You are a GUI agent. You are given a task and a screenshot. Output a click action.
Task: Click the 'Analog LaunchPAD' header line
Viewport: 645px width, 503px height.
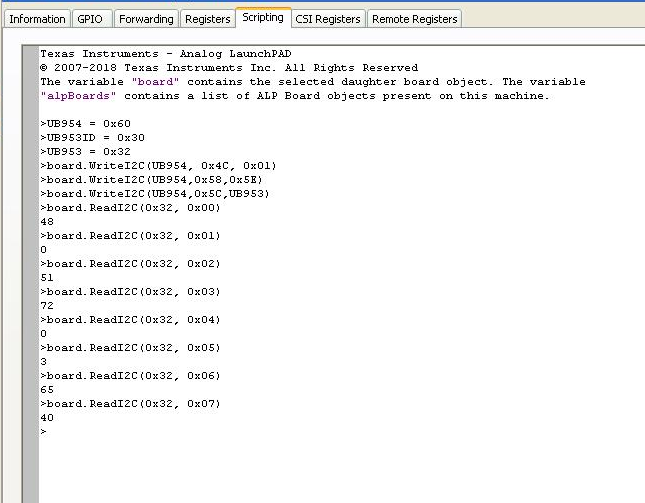(166, 53)
